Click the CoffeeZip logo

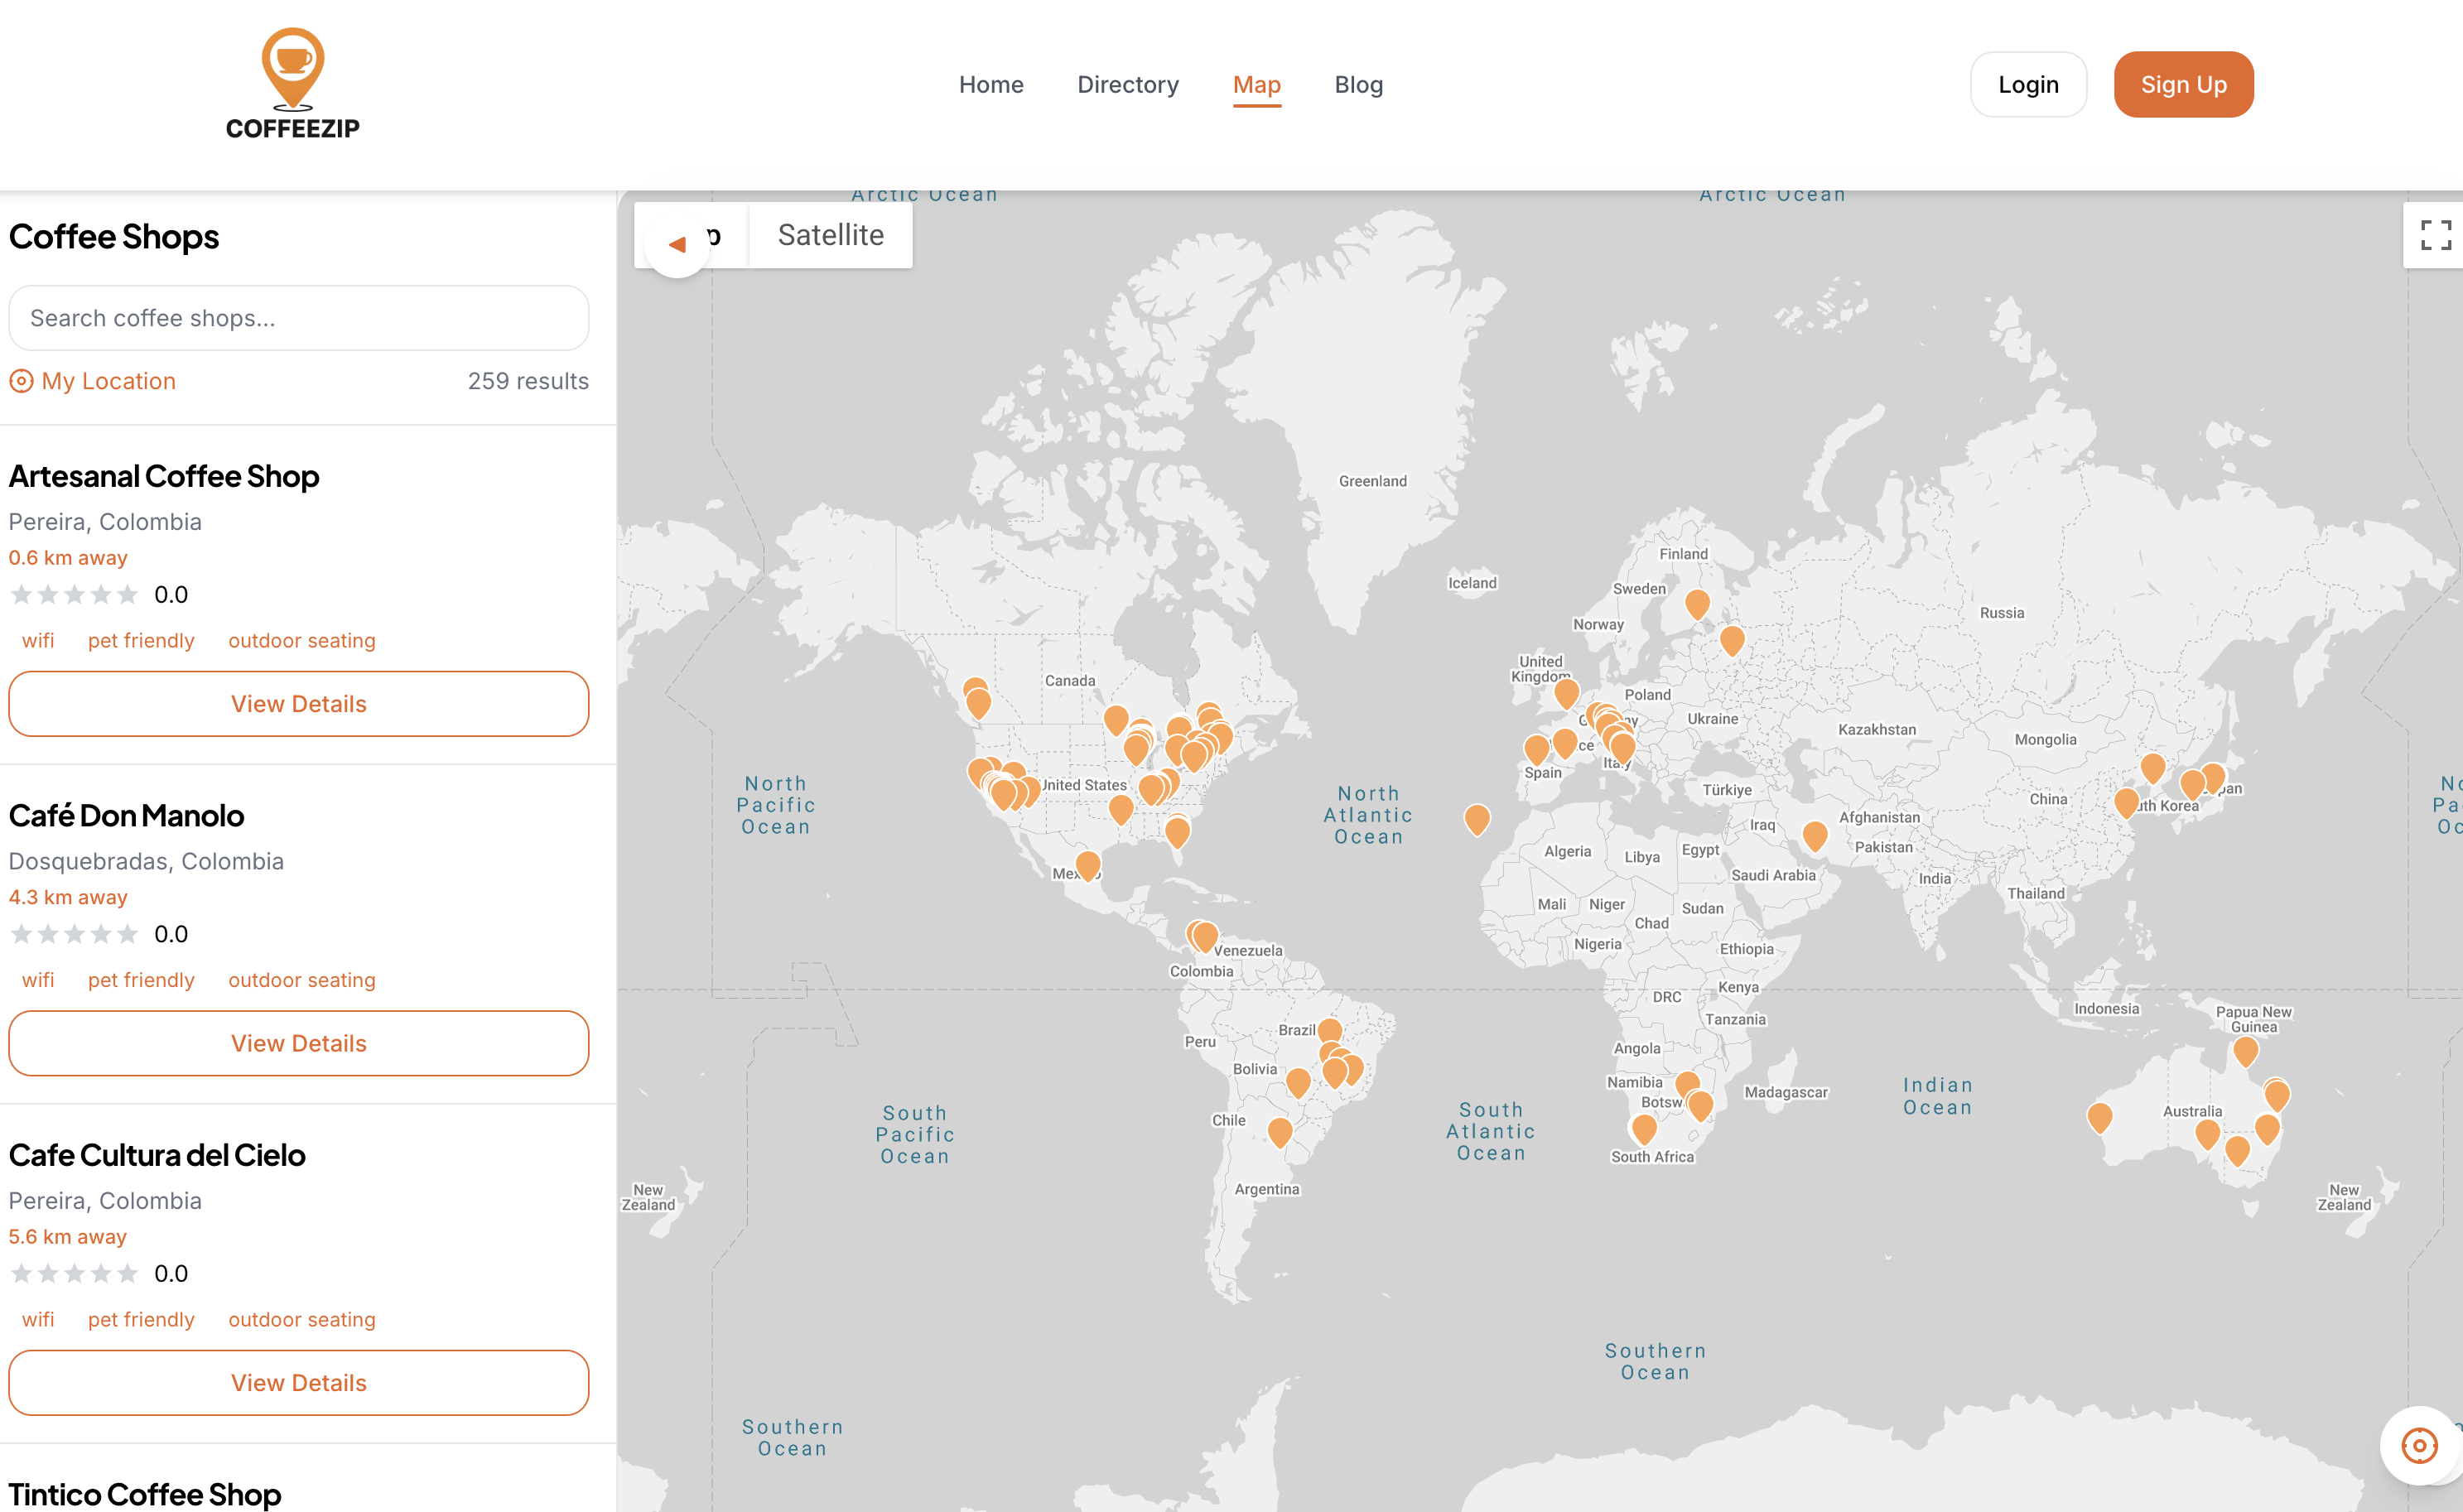292,84
